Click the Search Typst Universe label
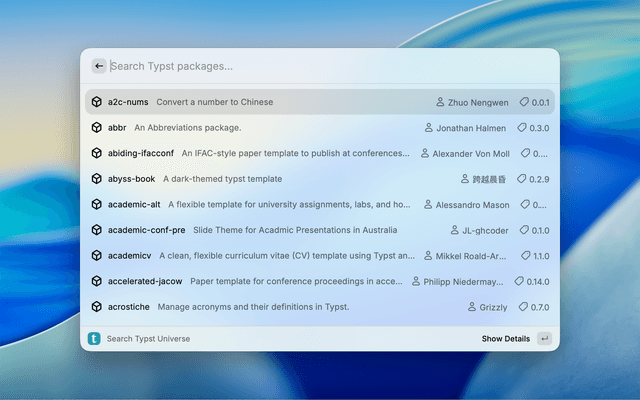 click(148, 339)
